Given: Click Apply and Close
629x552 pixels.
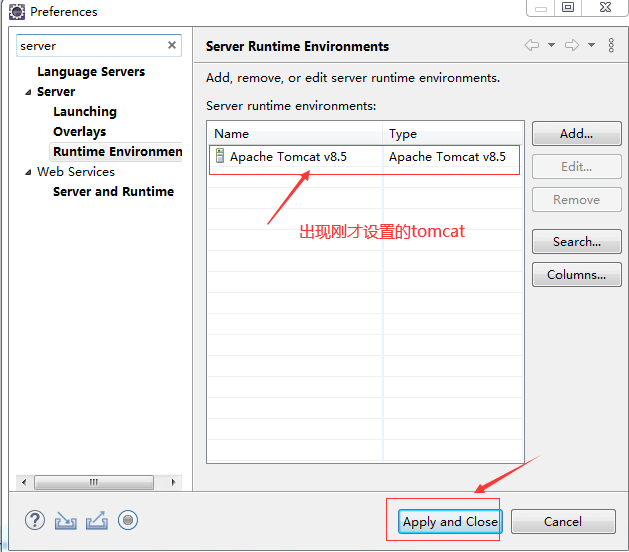Looking at the screenshot, I should [450, 522].
